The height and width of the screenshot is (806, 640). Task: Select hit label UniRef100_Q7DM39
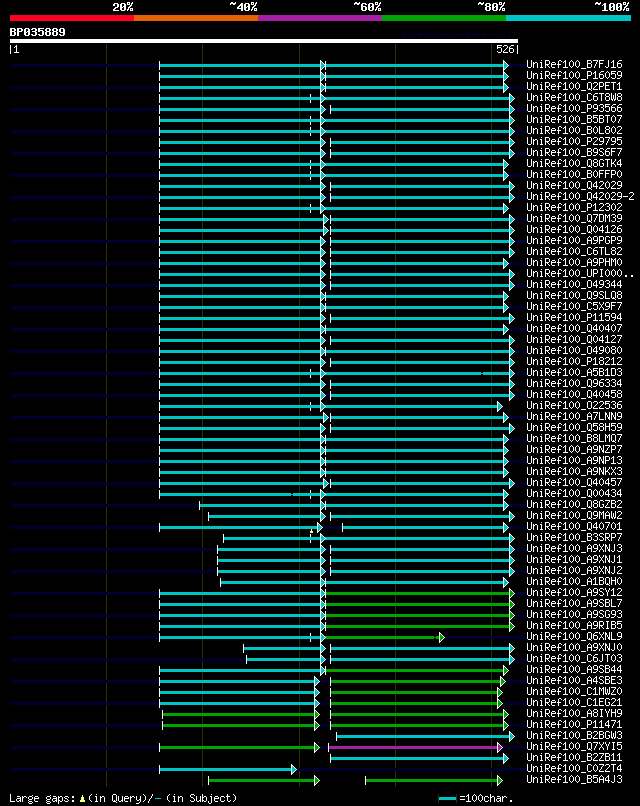(x=574, y=218)
